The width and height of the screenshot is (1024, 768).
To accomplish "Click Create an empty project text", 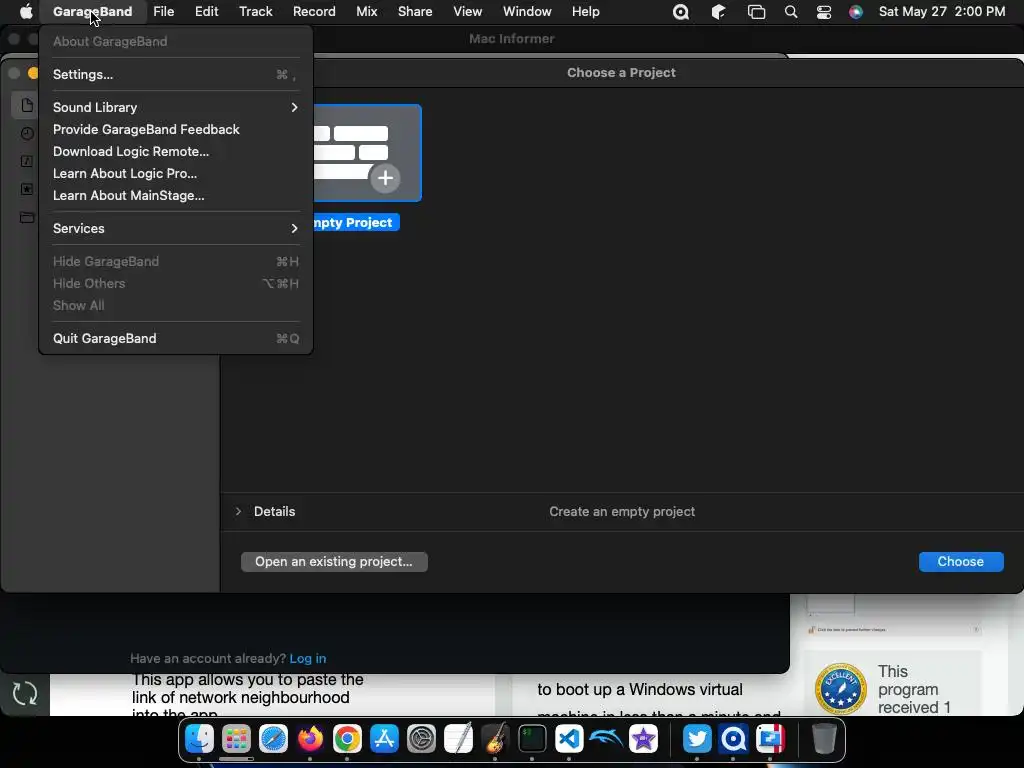I will coord(622,511).
